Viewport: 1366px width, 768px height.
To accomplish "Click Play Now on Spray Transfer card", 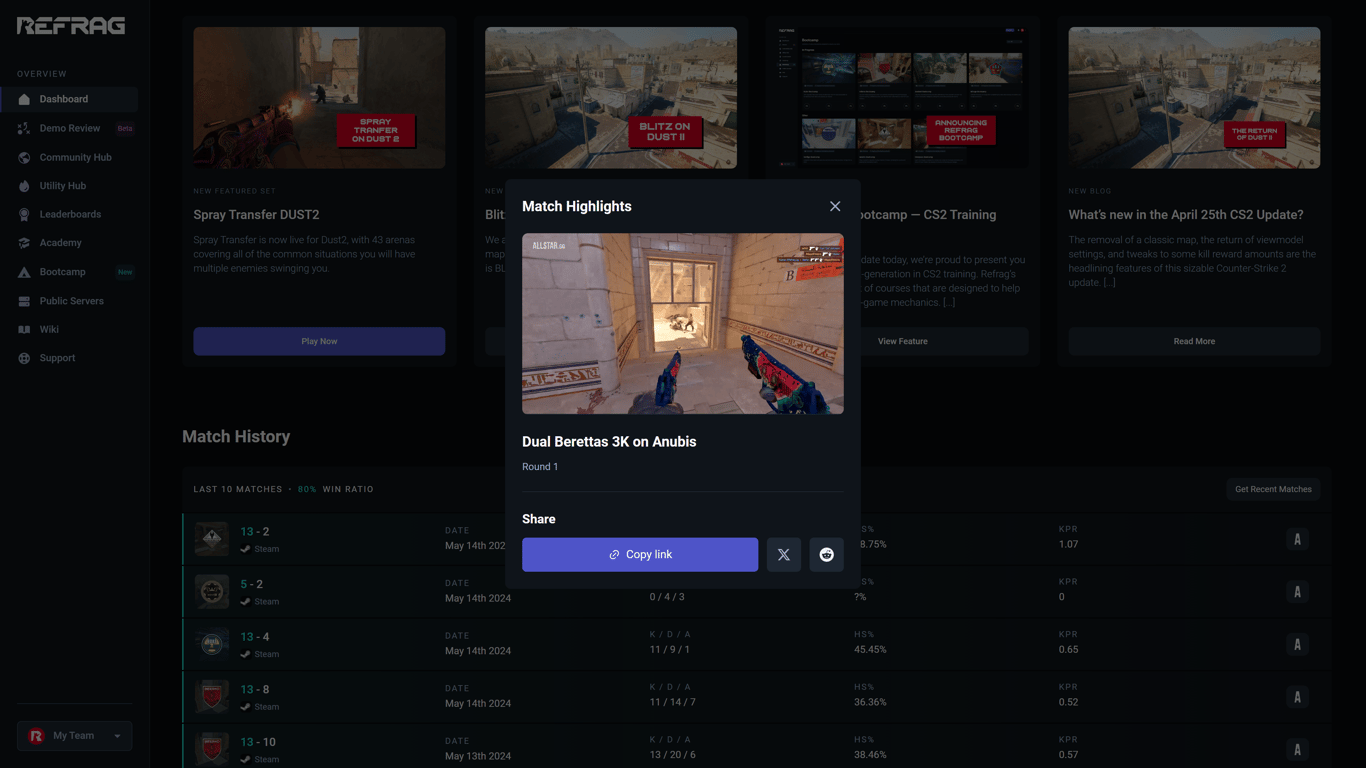I will tap(319, 341).
